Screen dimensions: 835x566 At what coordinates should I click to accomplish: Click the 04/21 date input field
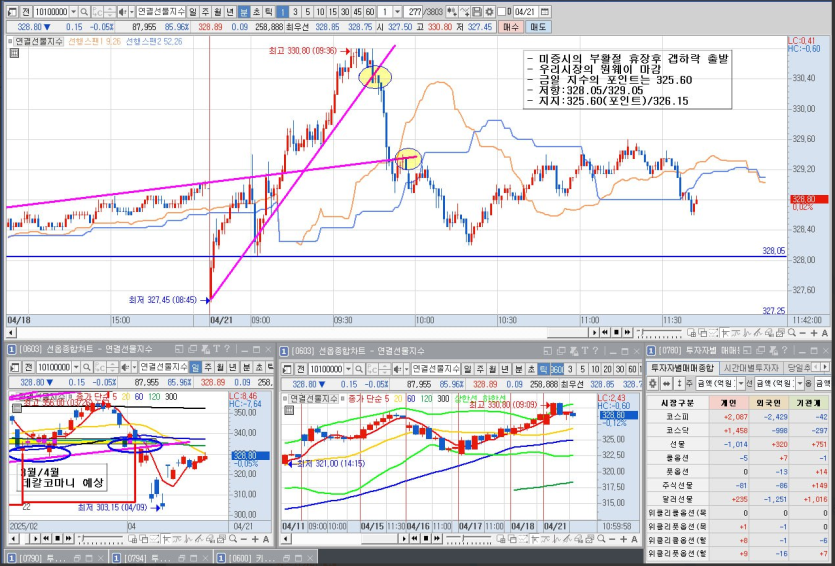[x=526, y=12]
